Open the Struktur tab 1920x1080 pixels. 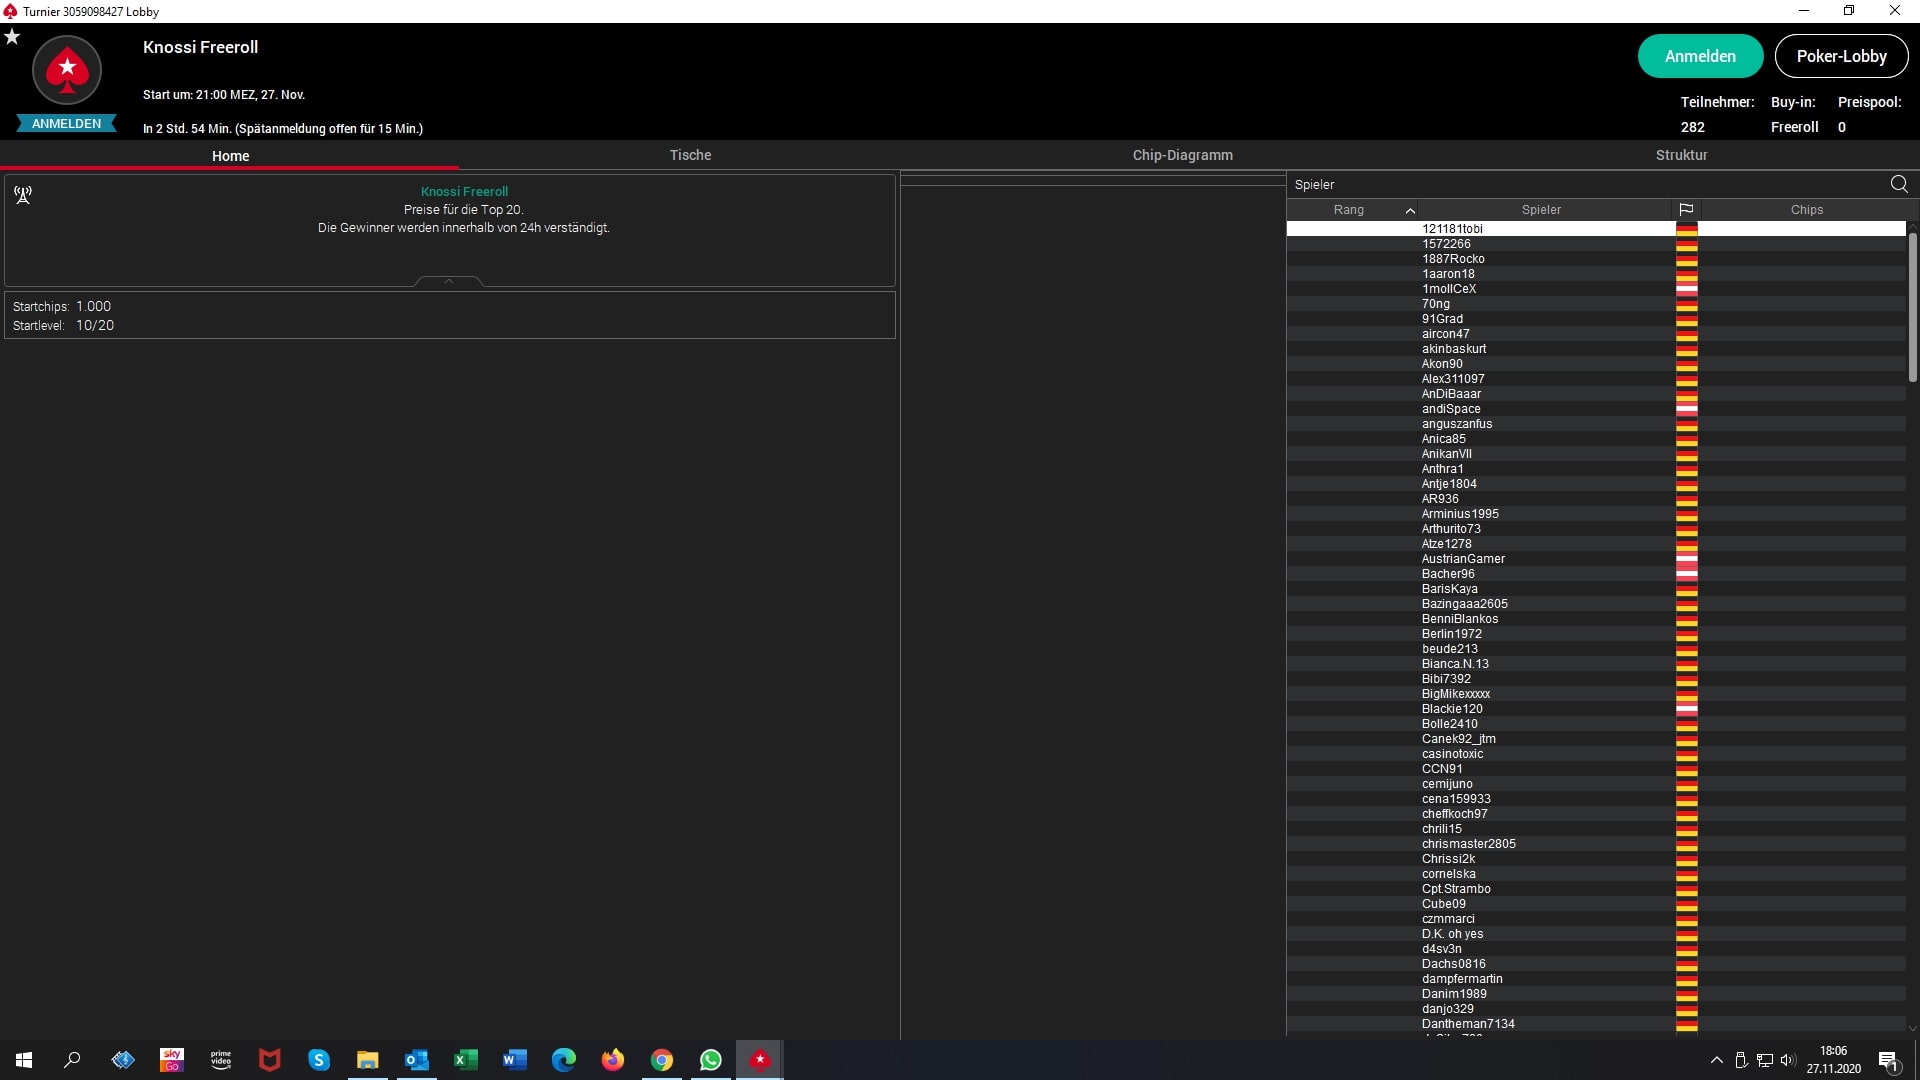coord(1681,155)
